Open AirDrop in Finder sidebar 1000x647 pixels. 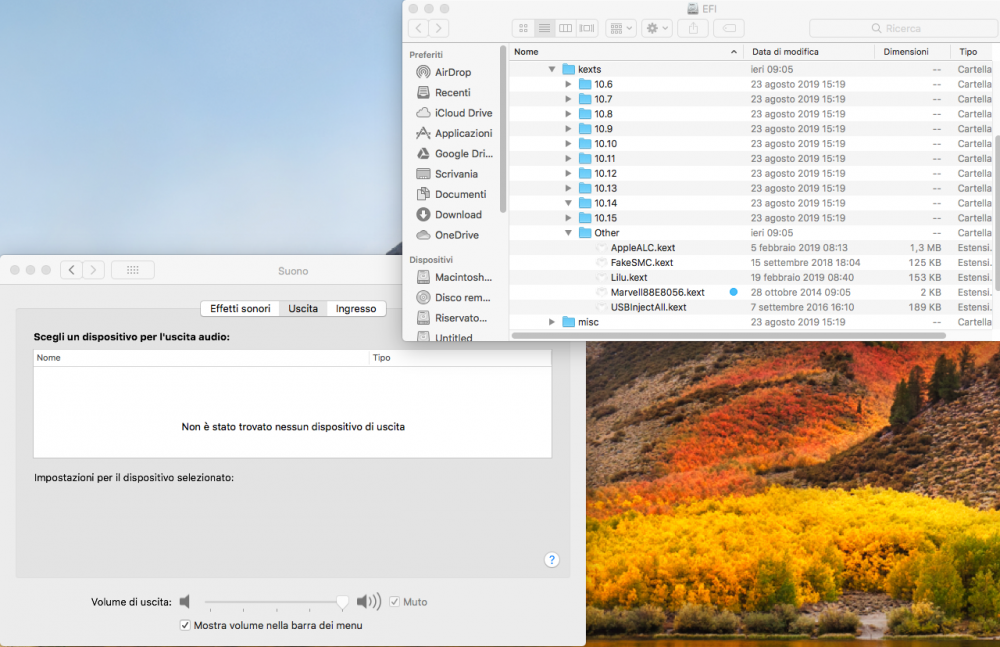(x=444, y=72)
